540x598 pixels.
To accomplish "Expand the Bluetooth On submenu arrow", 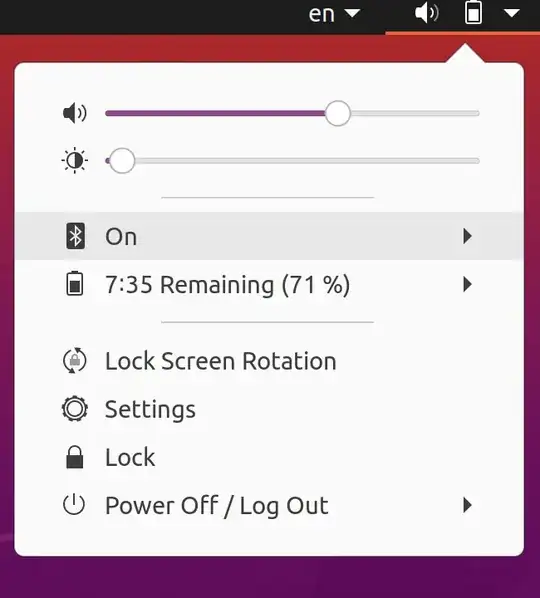I will click(467, 236).
